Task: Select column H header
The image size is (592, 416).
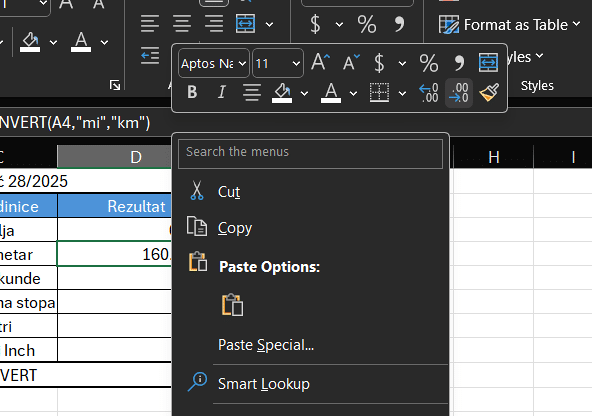Action: (x=493, y=157)
